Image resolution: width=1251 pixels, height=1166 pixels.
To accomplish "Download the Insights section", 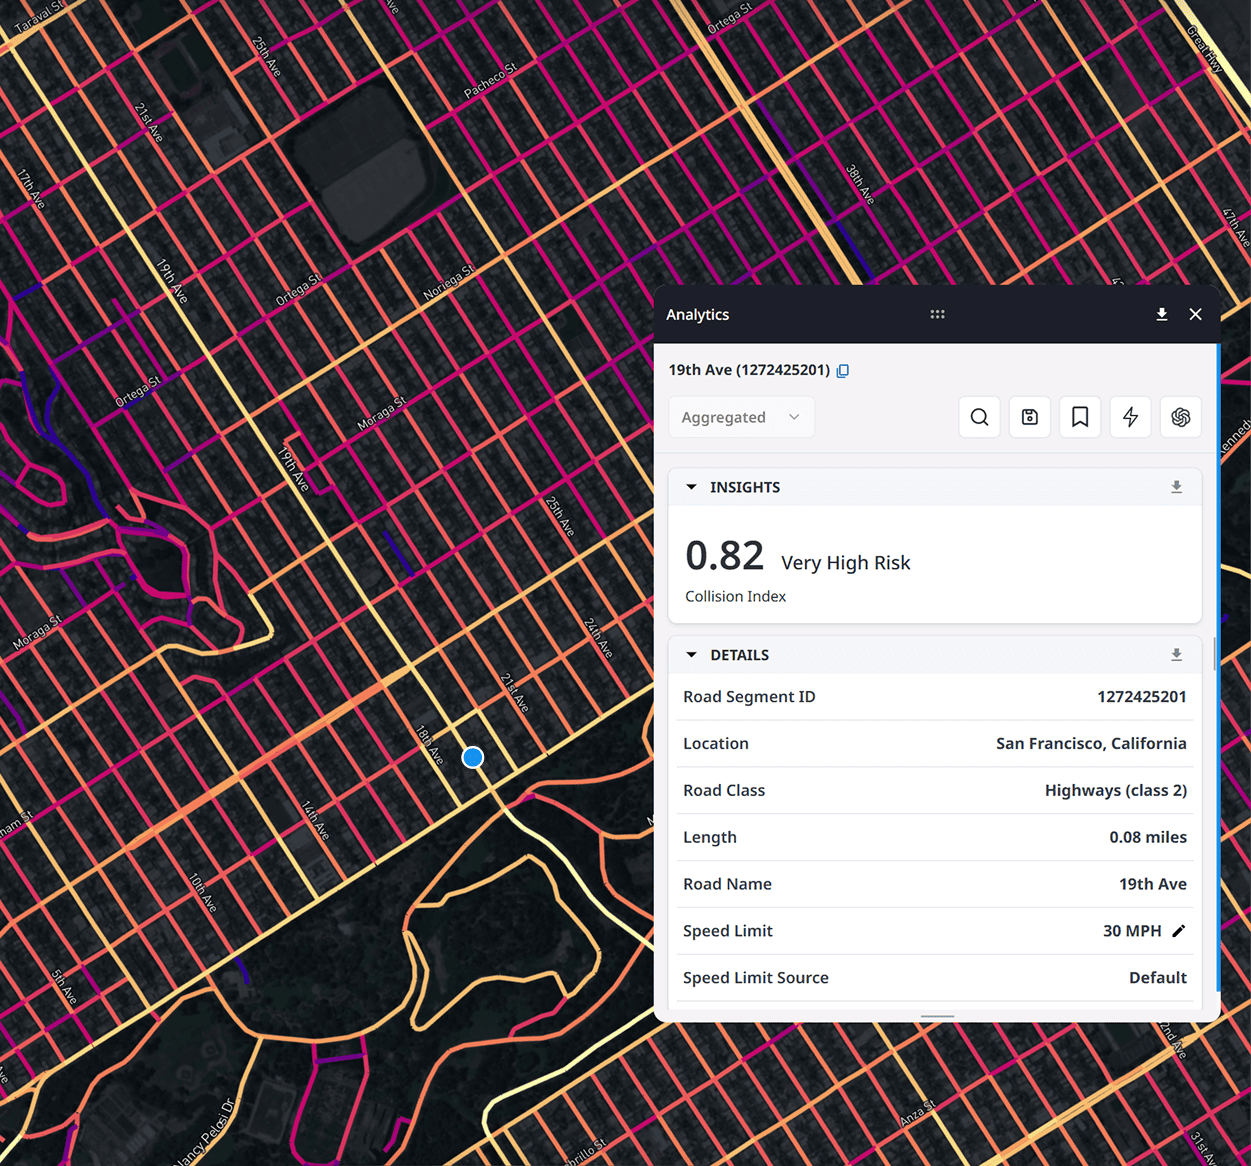I will (x=1177, y=487).
